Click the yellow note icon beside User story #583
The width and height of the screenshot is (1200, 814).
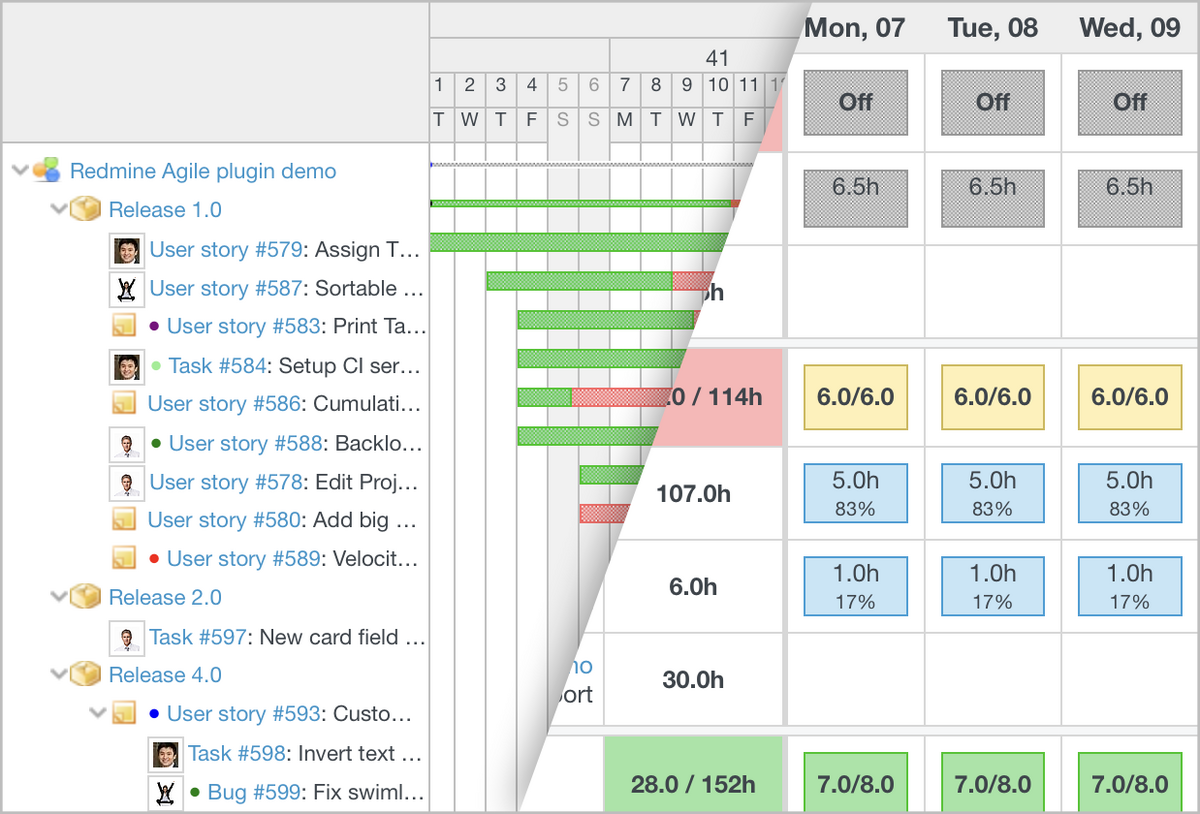[124, 327]
